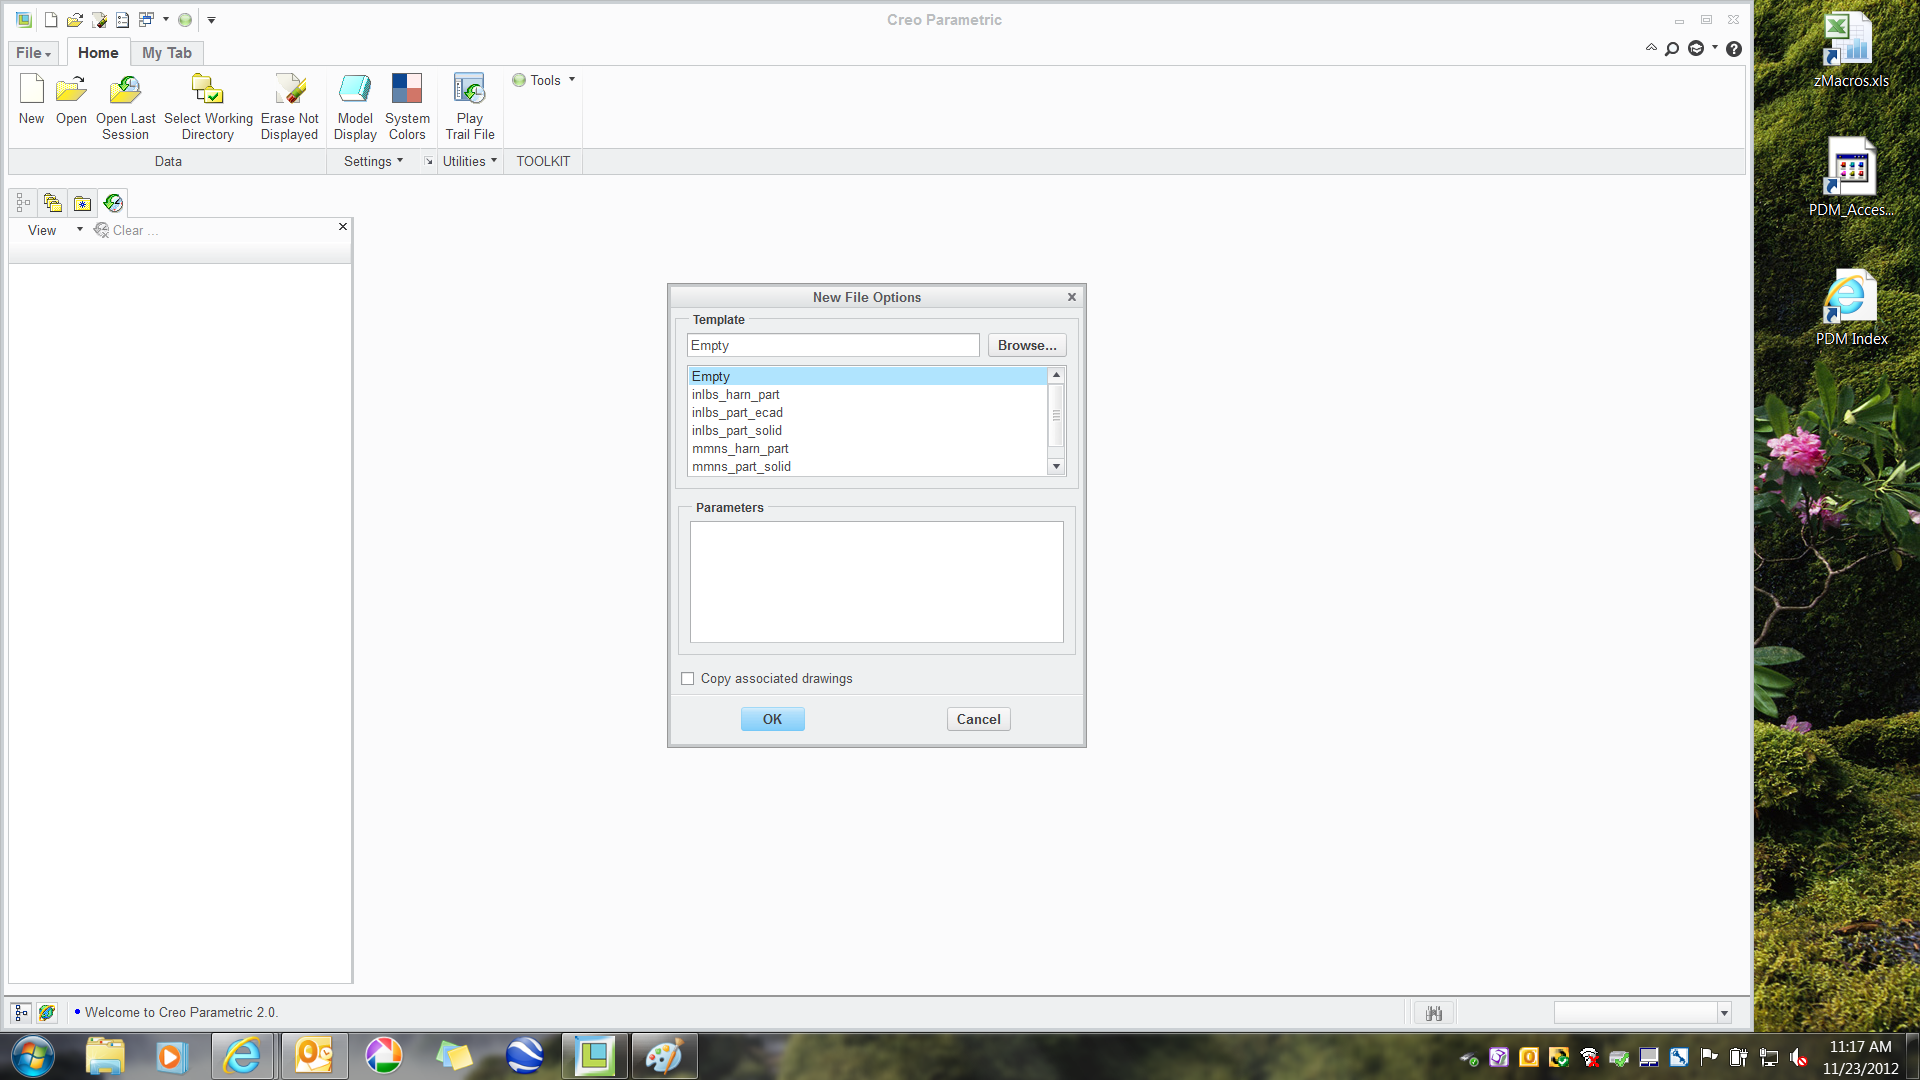Open selection filter dropdown in status bar
Screen dimensions: 1920x1080
coord(1724,1013)
